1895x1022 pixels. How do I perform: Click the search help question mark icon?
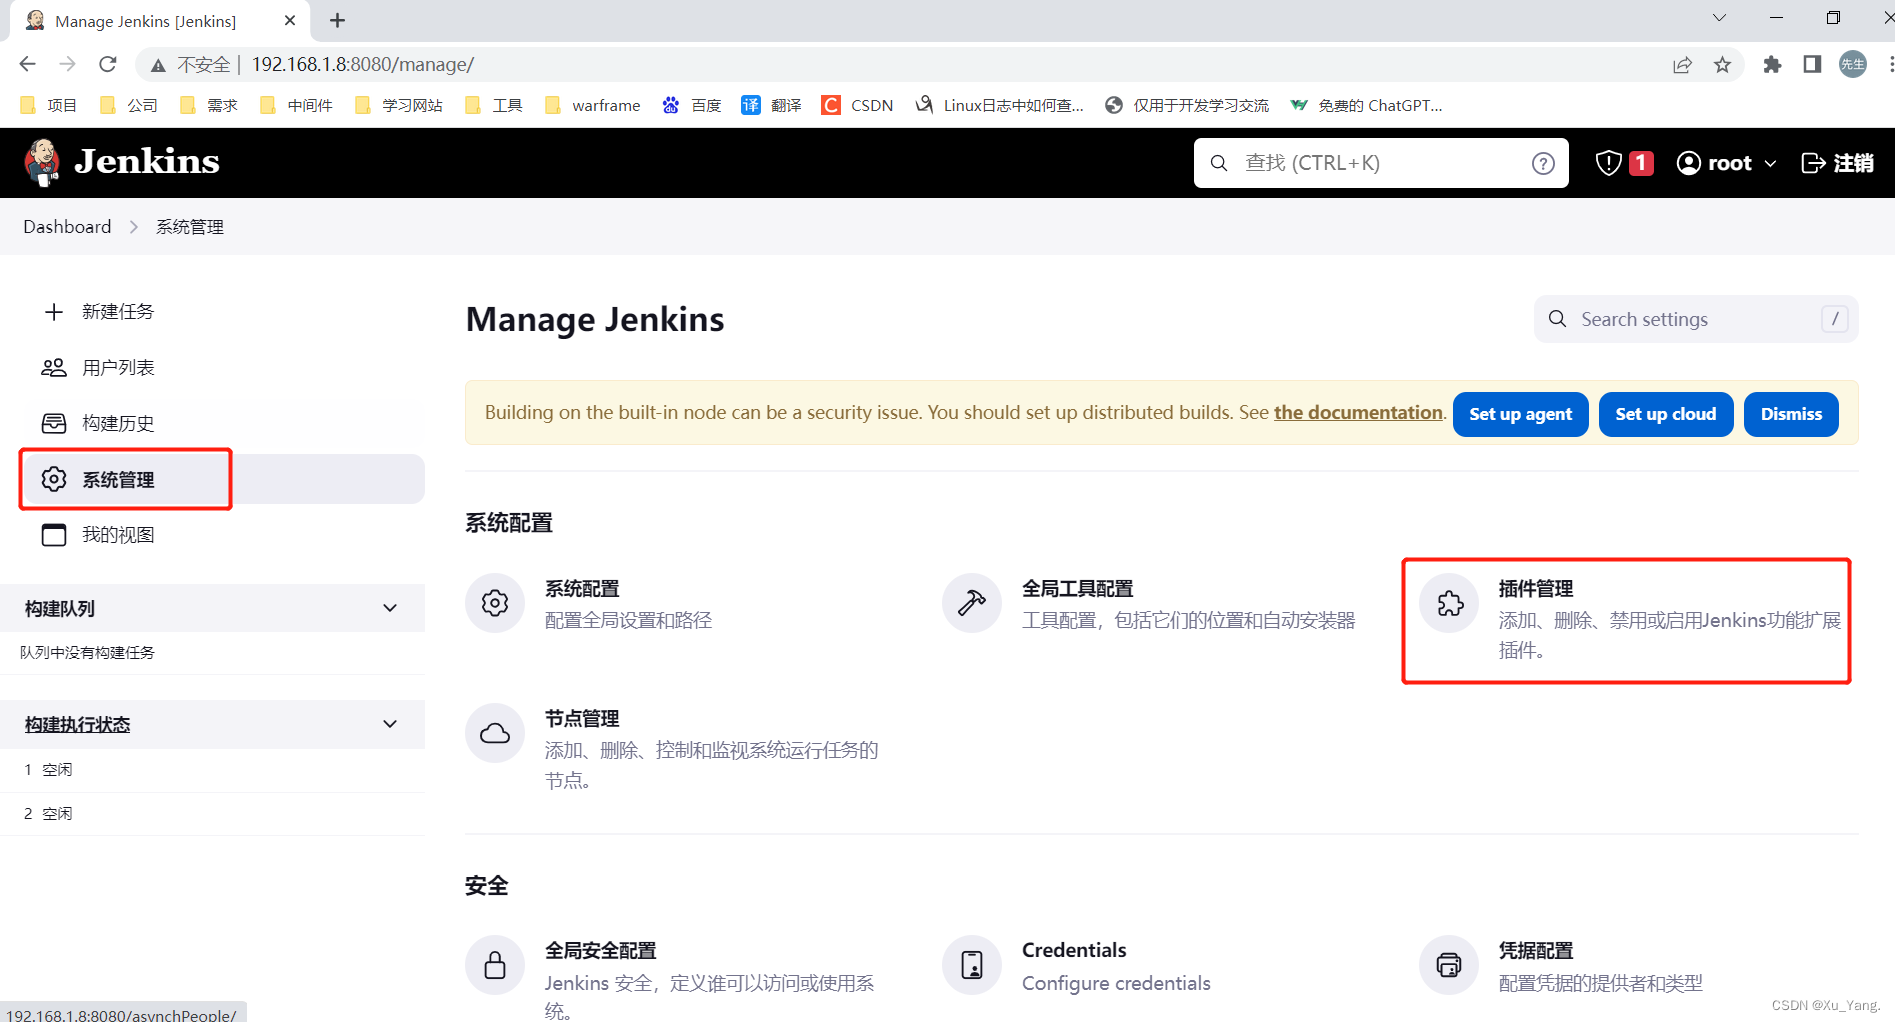(x=1543, y=163)
